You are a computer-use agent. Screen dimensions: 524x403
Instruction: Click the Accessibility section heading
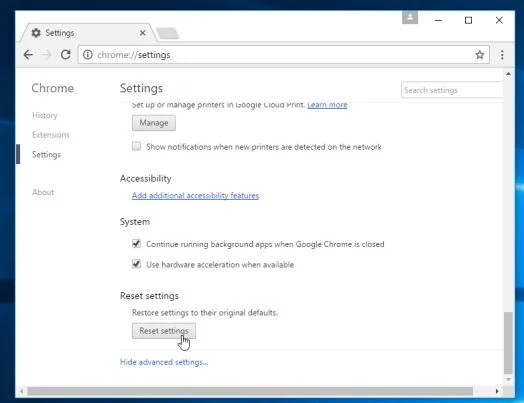coord(146,178)
